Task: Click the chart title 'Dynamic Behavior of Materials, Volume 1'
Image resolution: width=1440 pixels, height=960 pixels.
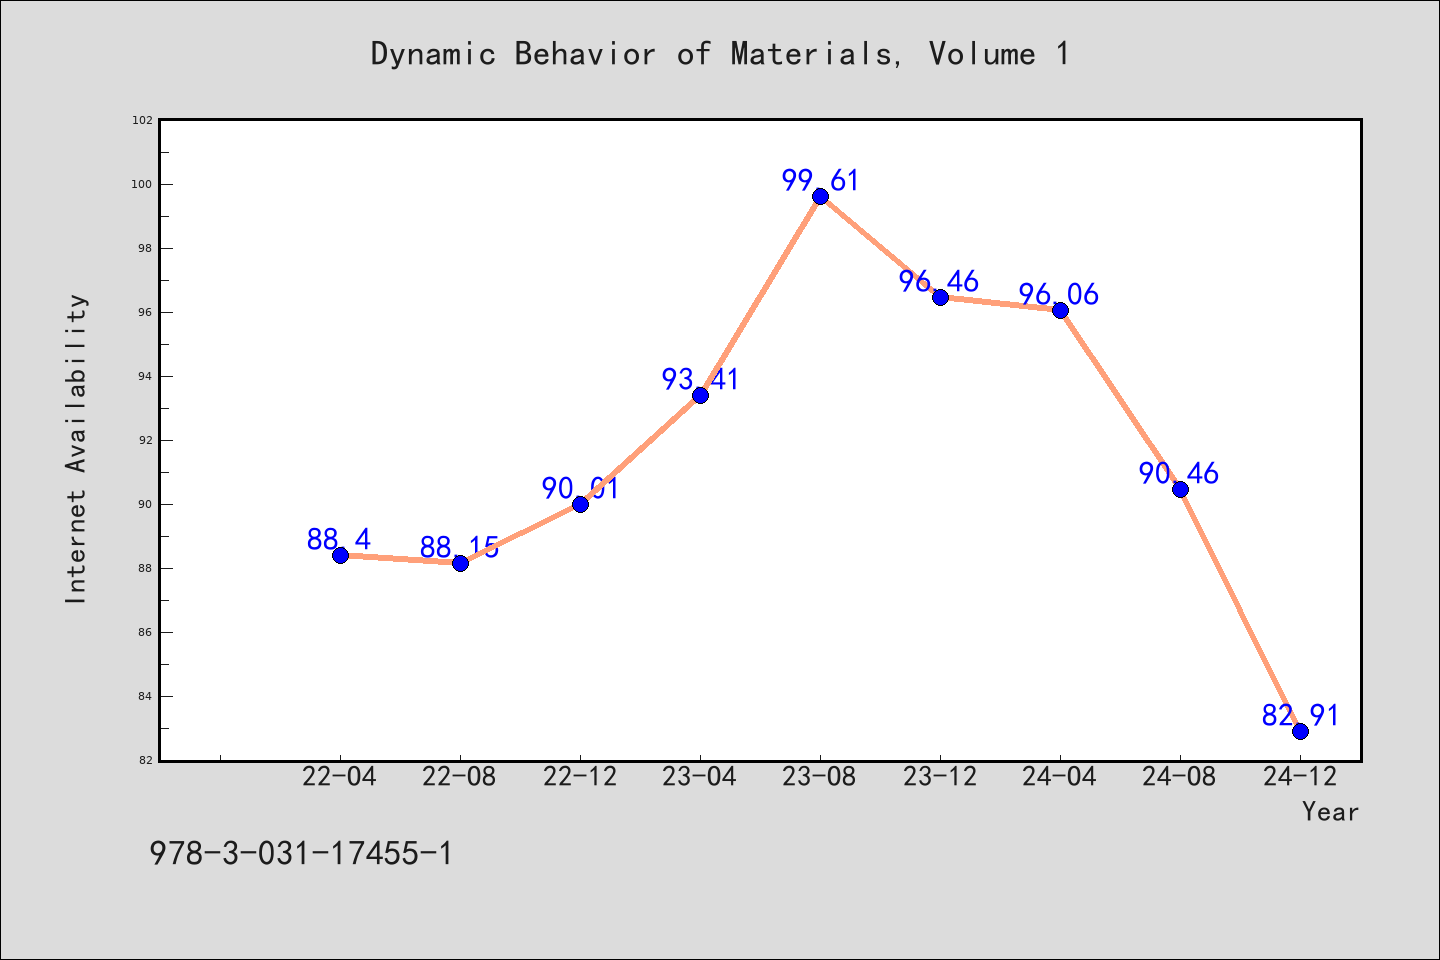Action: (720, 53)
